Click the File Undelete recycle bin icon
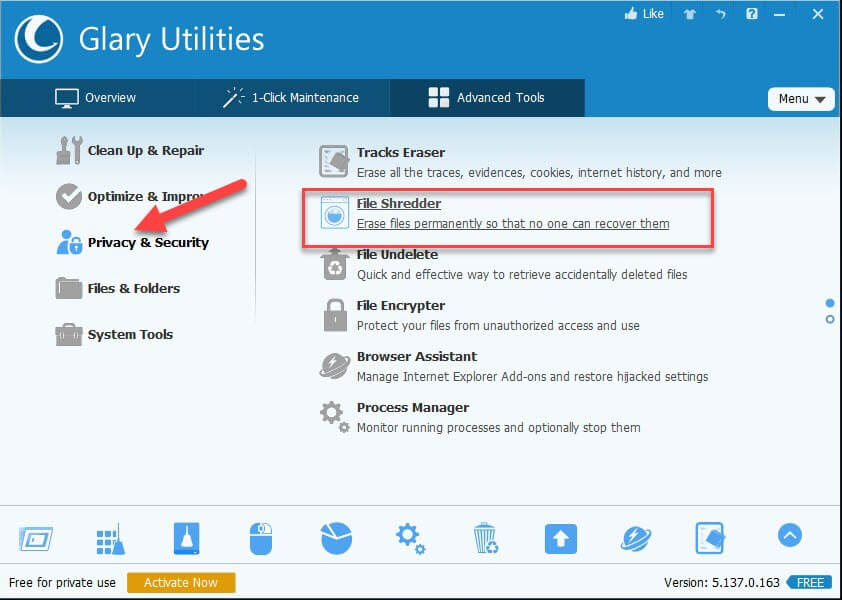 [x=335, y=264]
